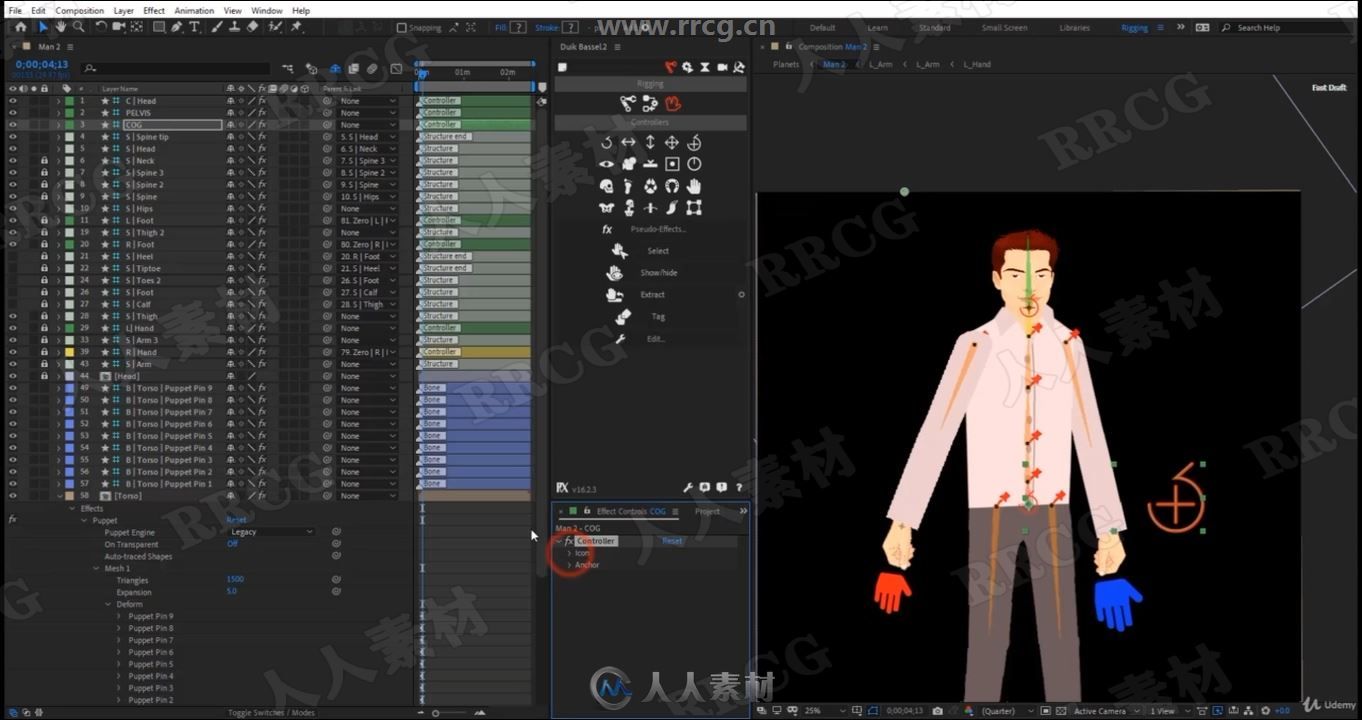Open the Composition menu
Screen dimensions: 1362x720
pyautogui.click(x=80, y=11)
